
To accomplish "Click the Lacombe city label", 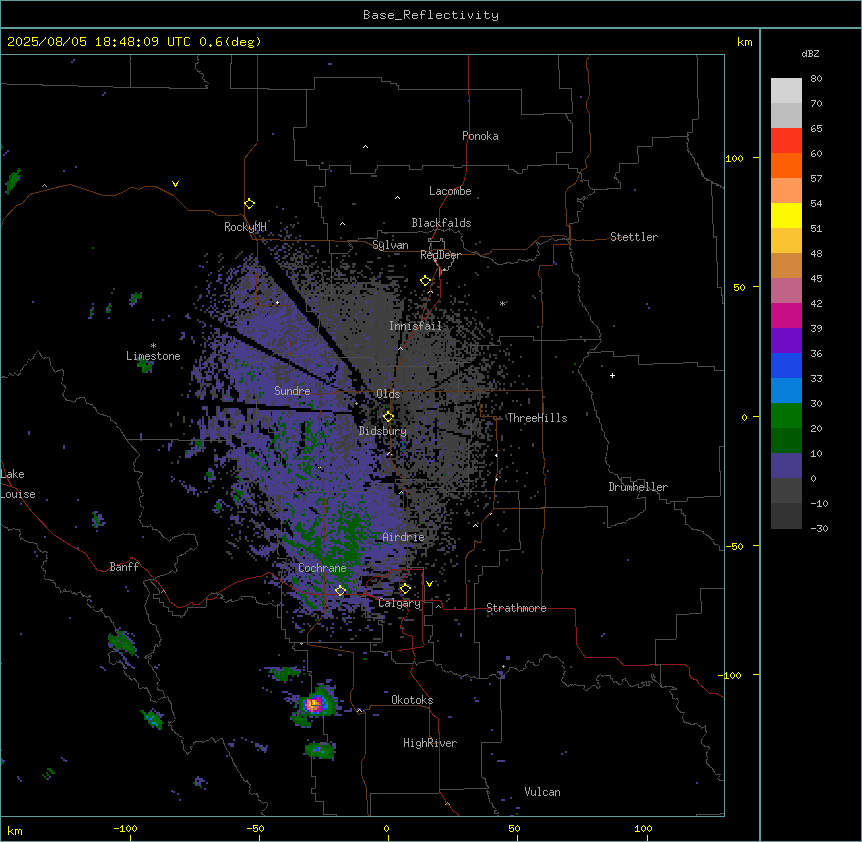I will pos(450,191).
